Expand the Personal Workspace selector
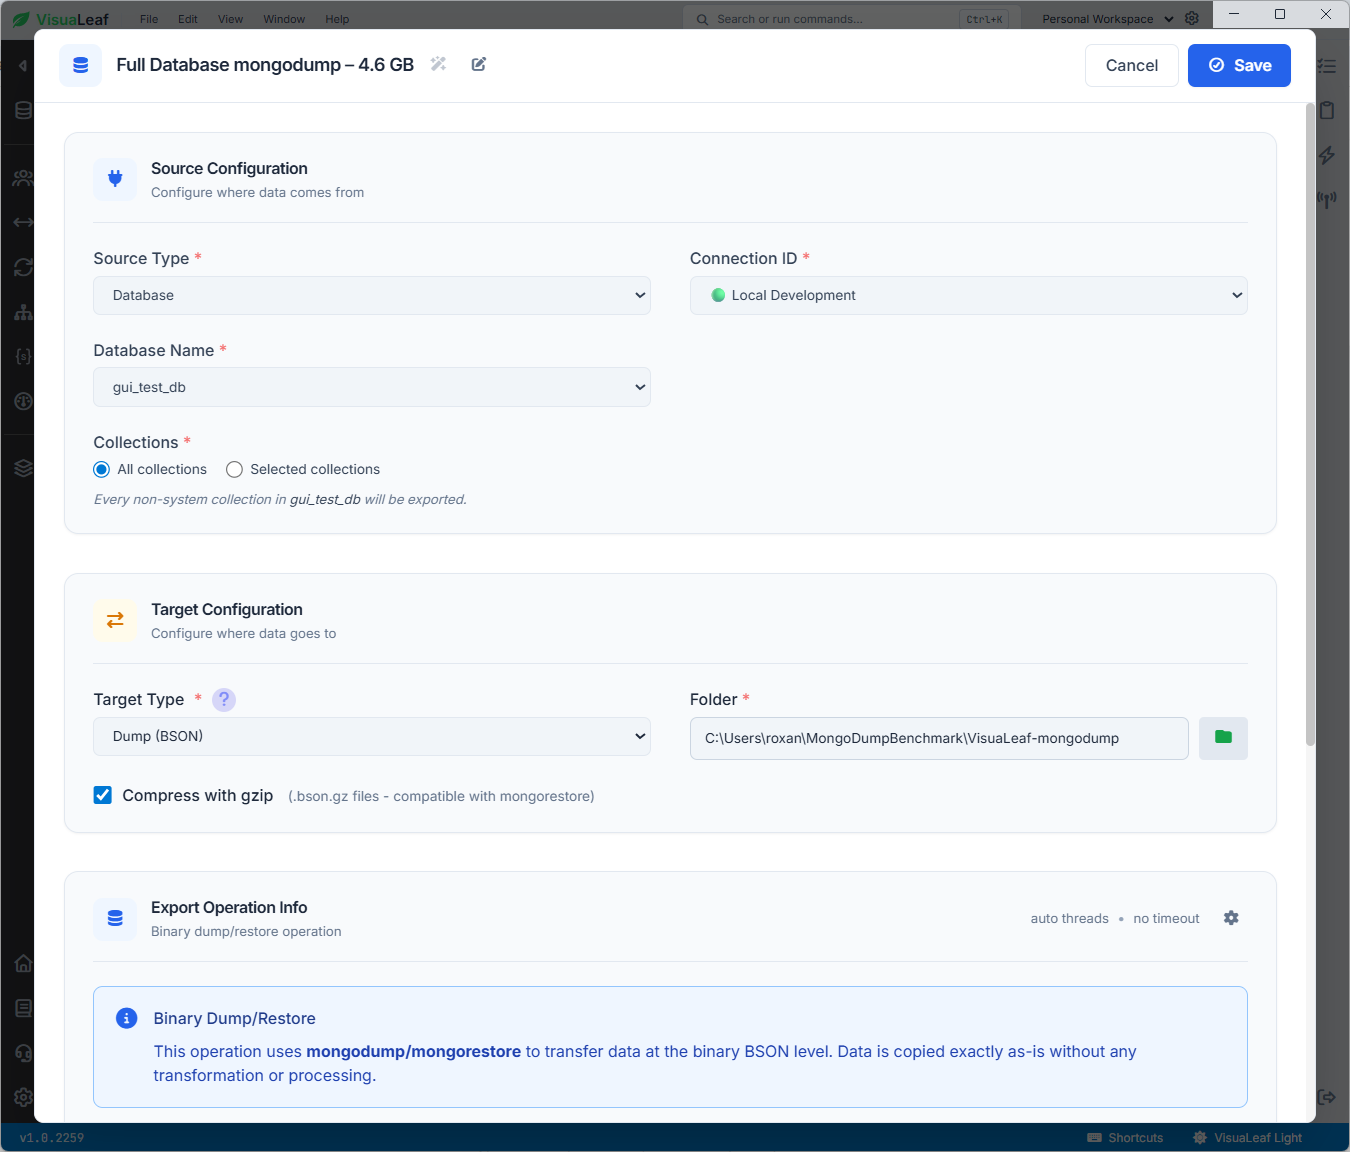The height and width of the screenshot is (1152, 1350). 1107,19
